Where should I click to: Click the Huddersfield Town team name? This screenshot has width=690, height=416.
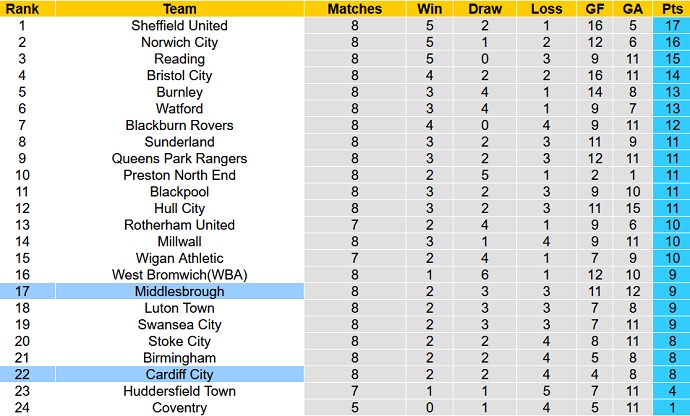(179, 391)
